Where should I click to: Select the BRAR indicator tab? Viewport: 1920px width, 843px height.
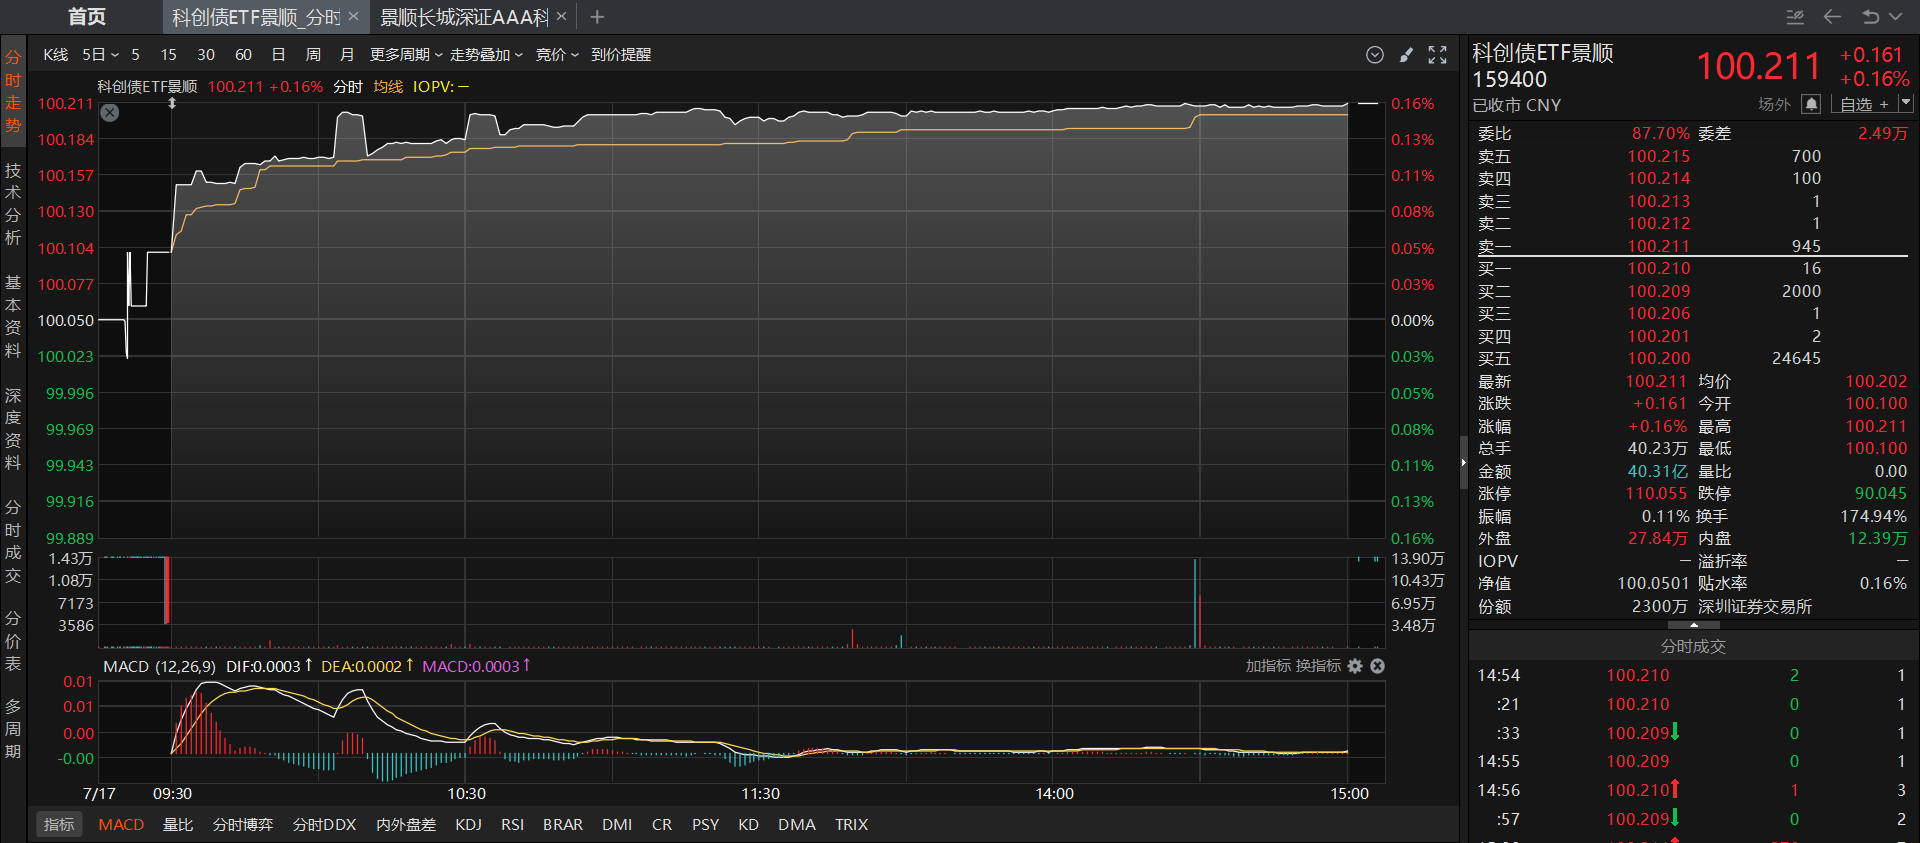pyautogui.click(x=563, y=825)
